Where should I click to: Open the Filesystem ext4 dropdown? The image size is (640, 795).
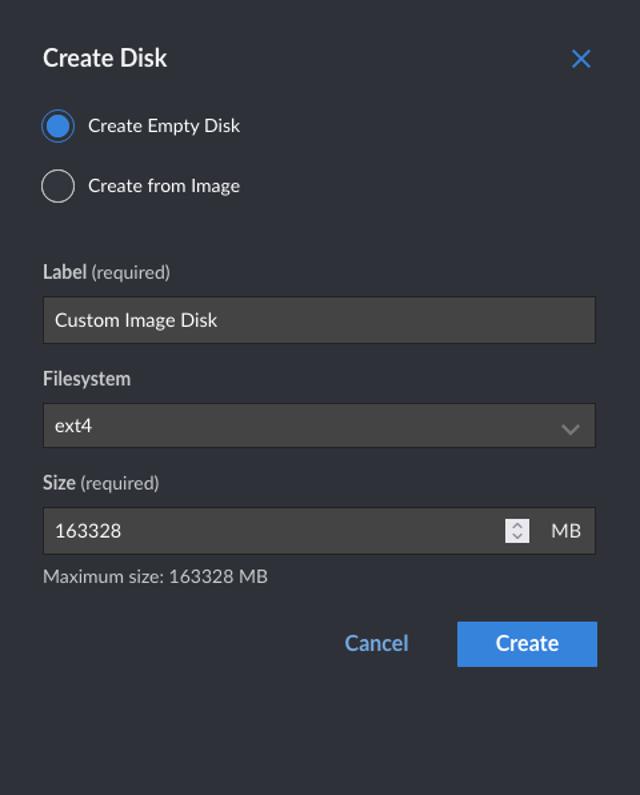click(319, 425)
